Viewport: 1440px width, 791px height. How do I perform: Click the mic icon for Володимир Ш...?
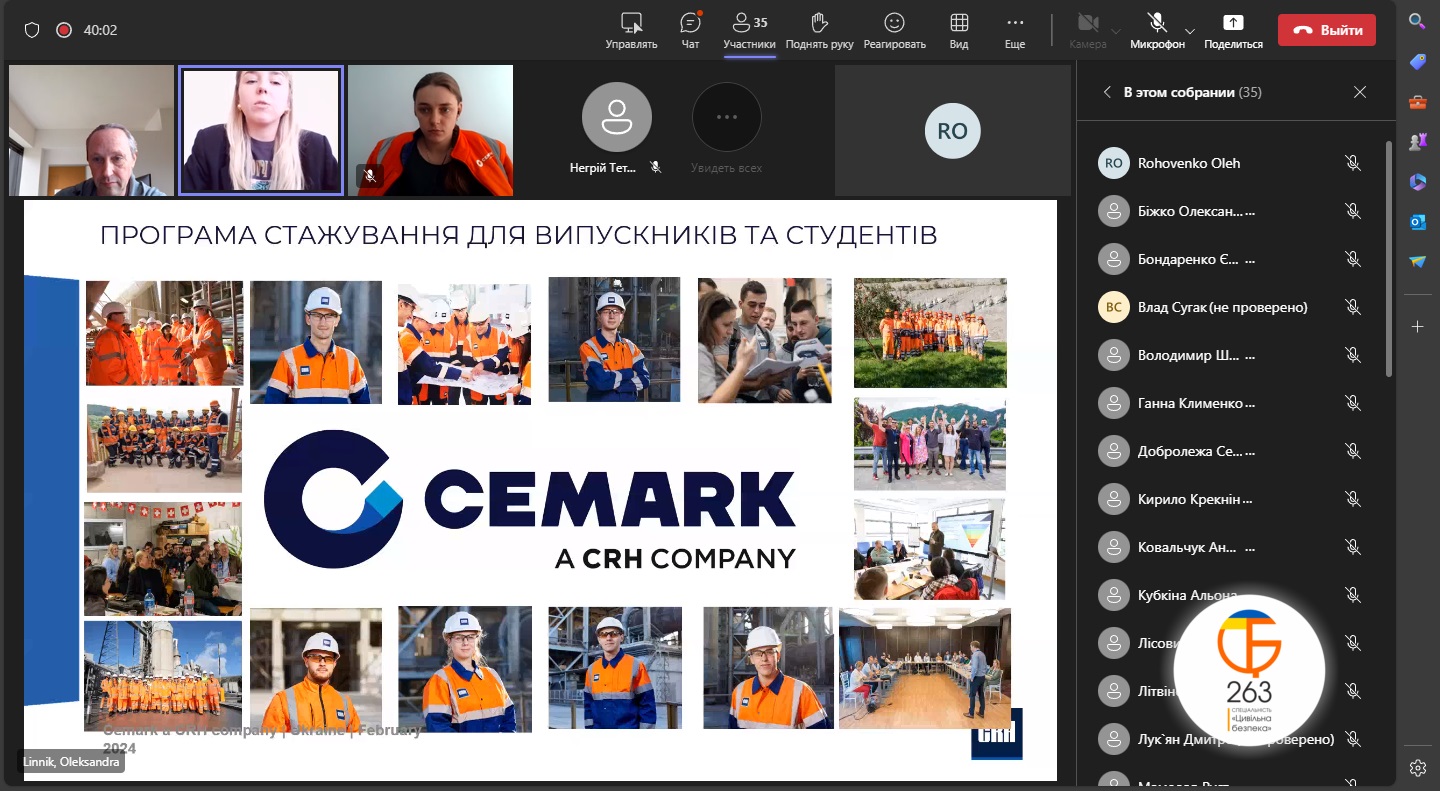(x=1353, y=355)
